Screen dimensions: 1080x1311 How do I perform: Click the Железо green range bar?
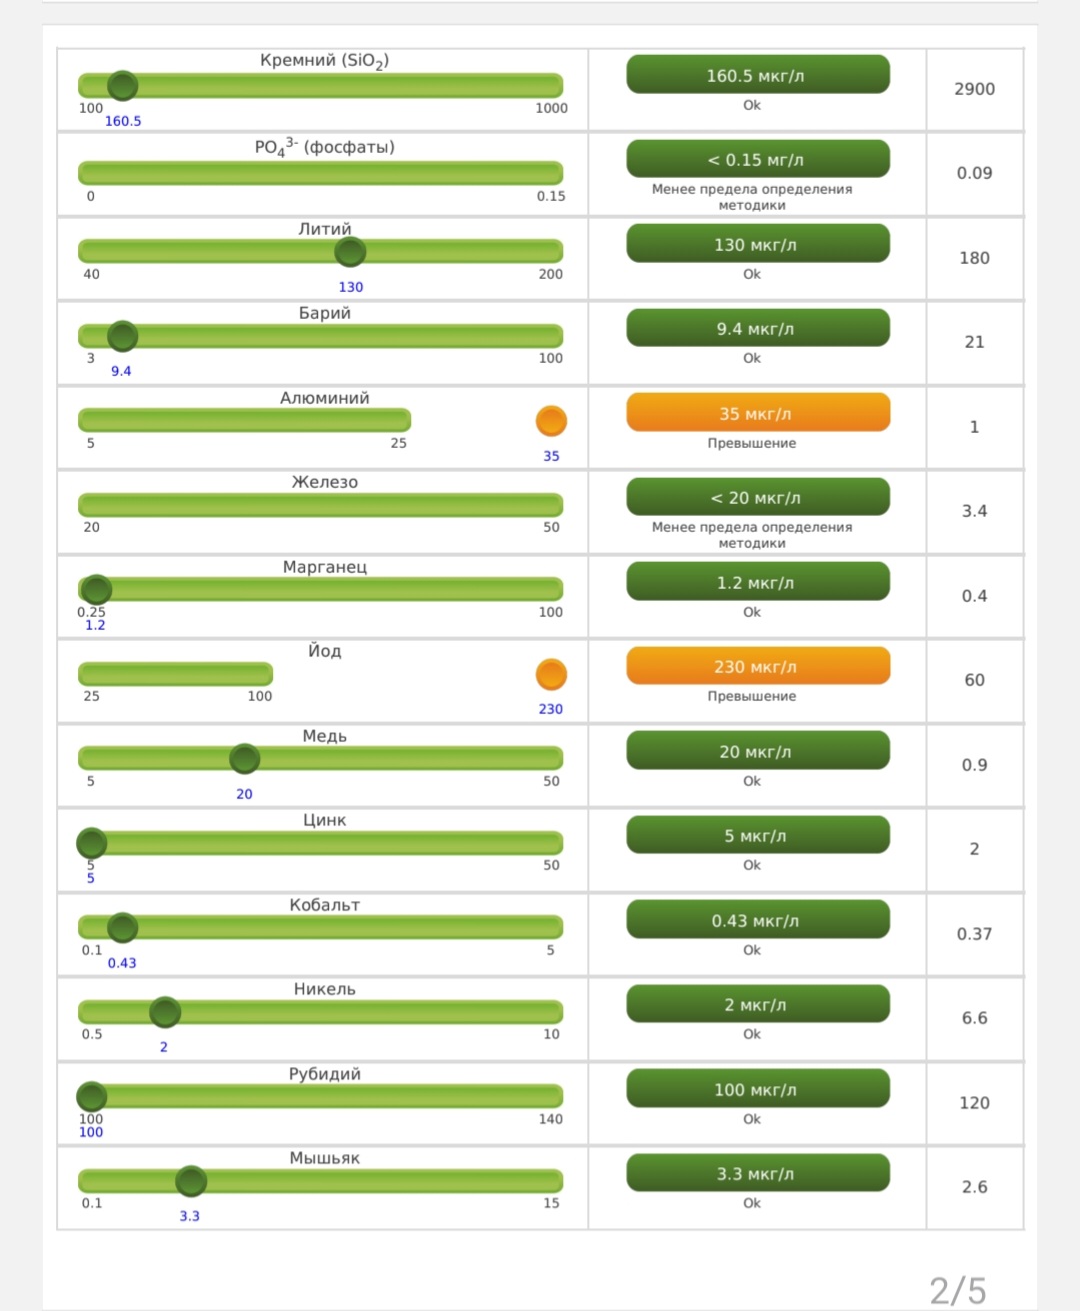pyautogui.click(x=320, y=505)
